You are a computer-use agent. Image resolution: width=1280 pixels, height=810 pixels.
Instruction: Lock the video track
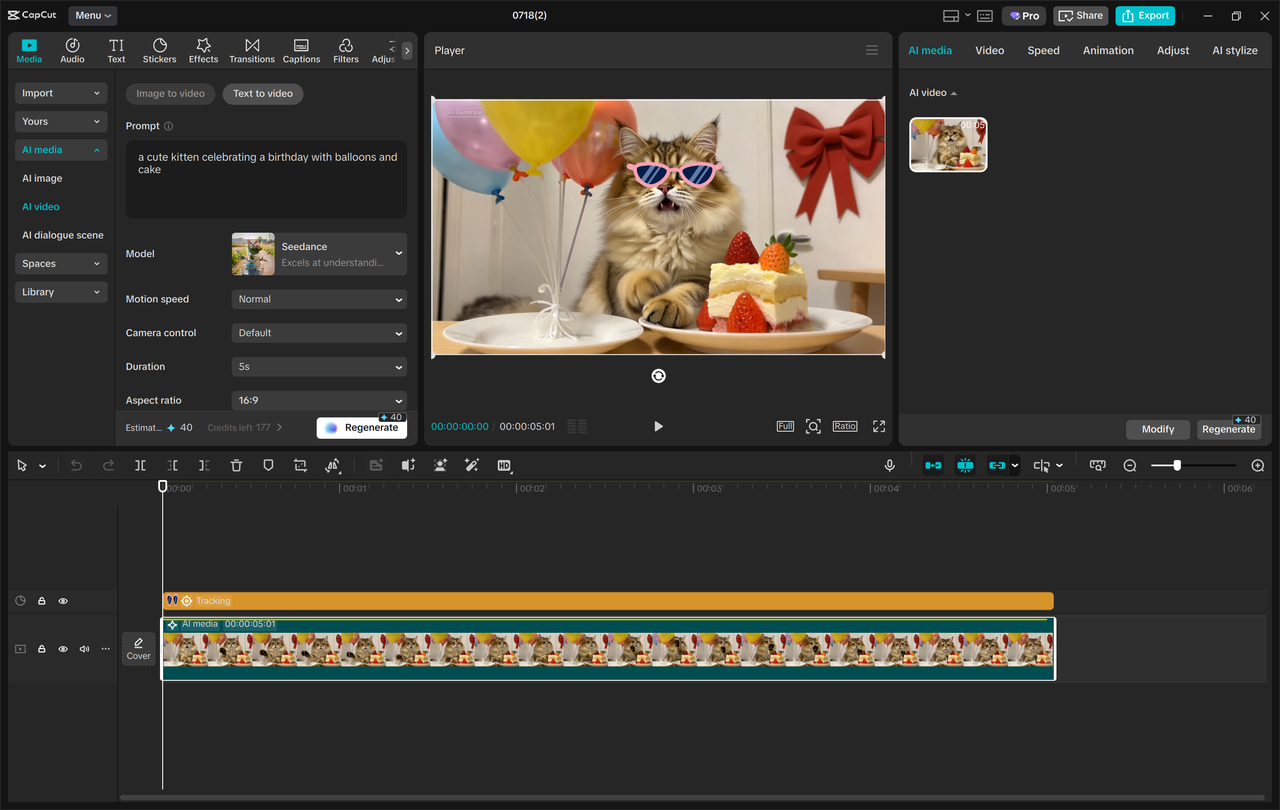click(x=41, y=648)
